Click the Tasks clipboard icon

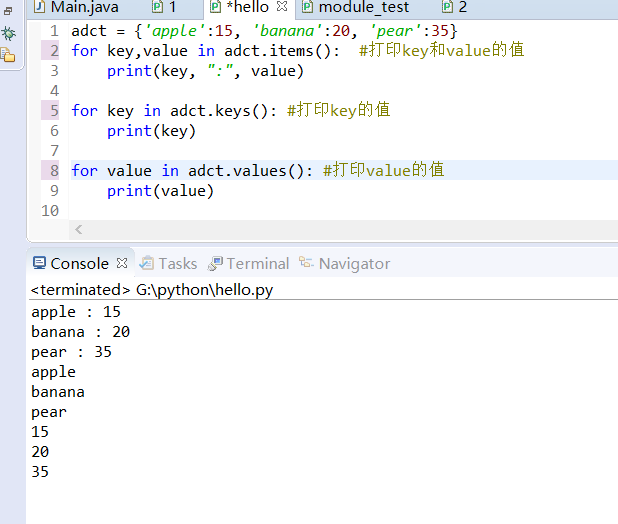point(147,263)
